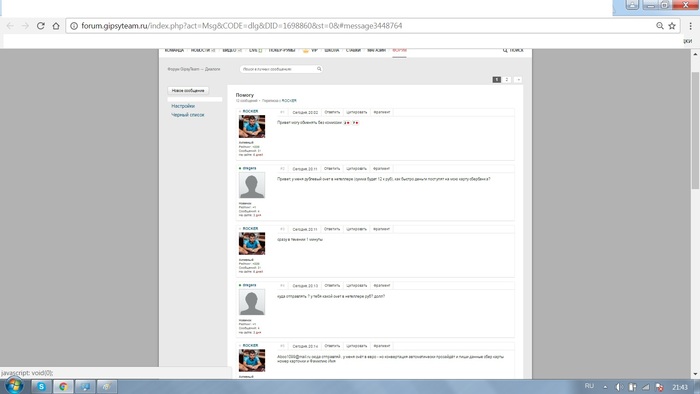Click Цитировать on post #3

click(x=357, y=229)
